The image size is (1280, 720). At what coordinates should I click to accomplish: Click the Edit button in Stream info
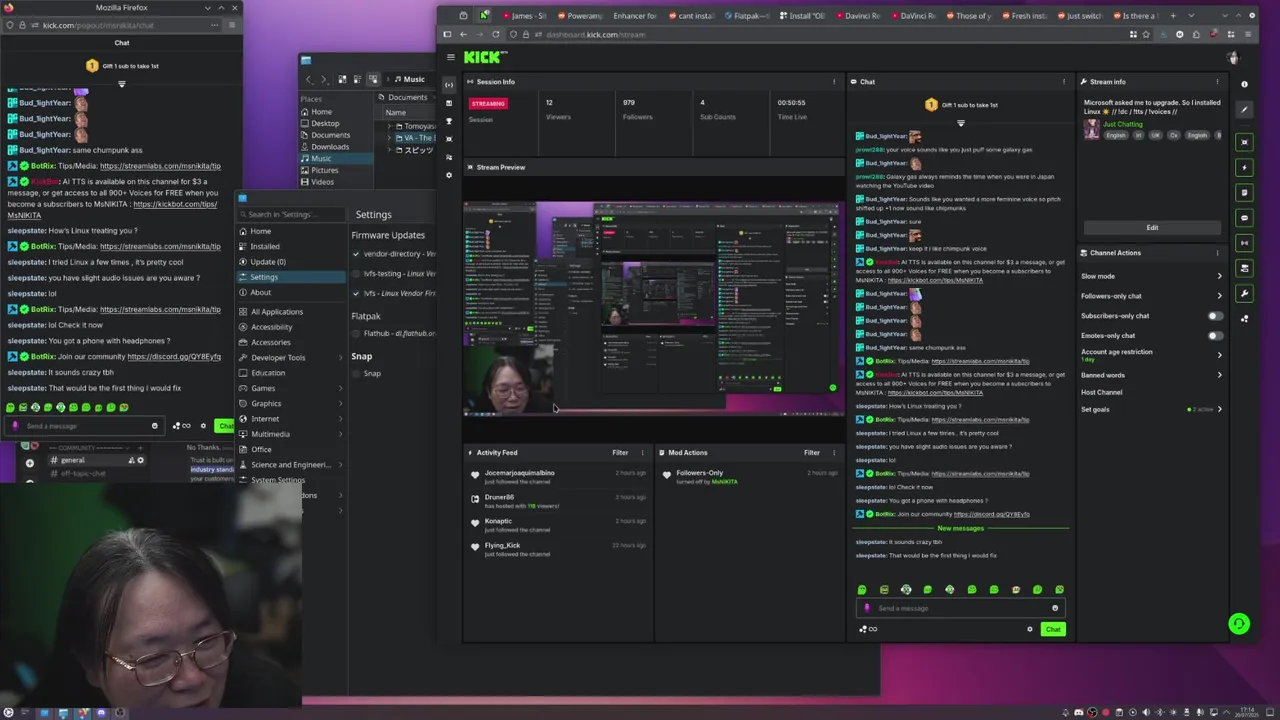click(x=1152, y=228)
